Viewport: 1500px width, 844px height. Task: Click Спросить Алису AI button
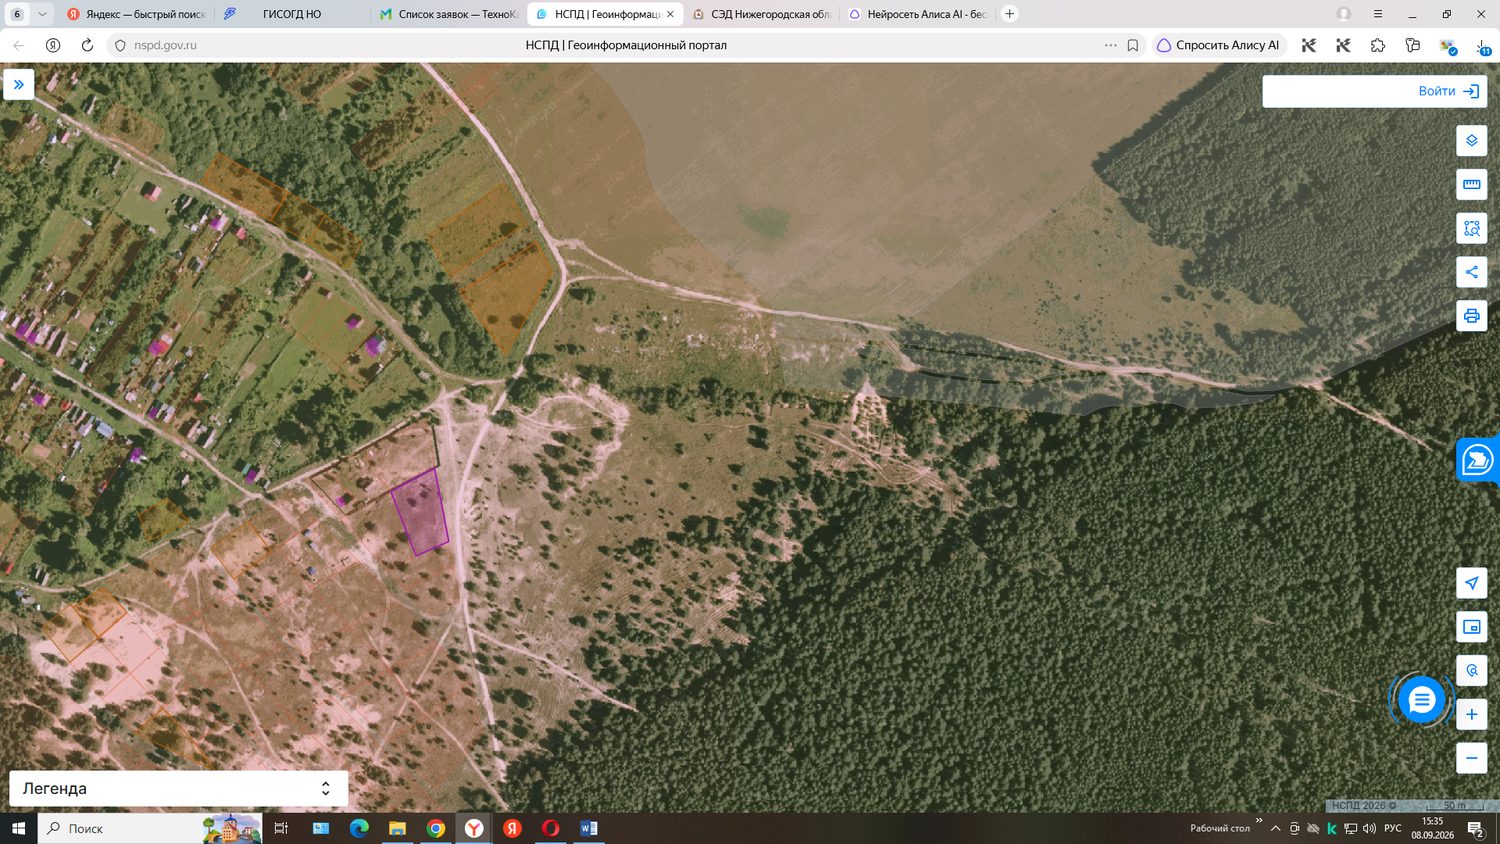pos(1218,45)
